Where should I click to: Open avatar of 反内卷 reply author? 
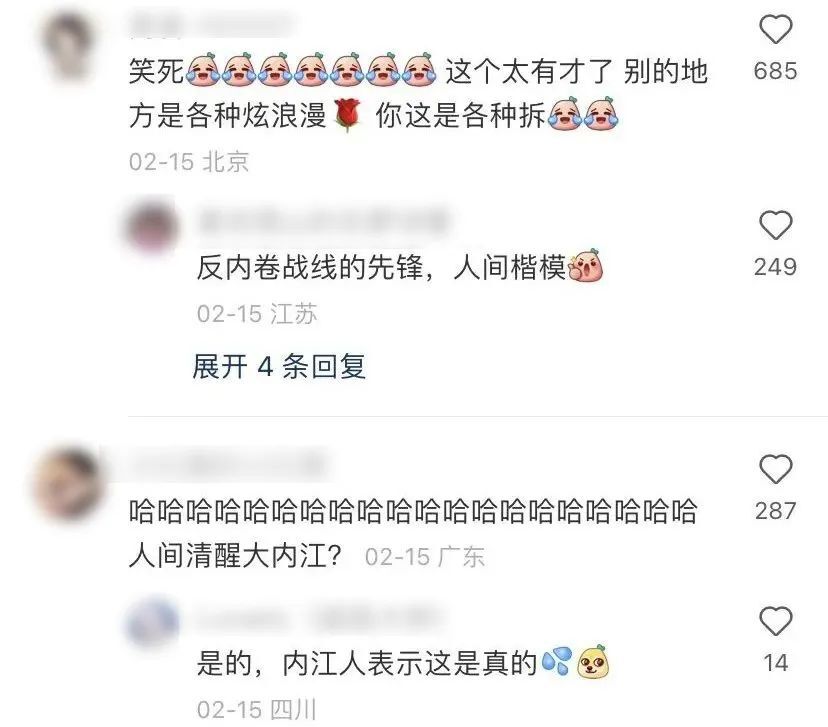[x=152, y=225]
